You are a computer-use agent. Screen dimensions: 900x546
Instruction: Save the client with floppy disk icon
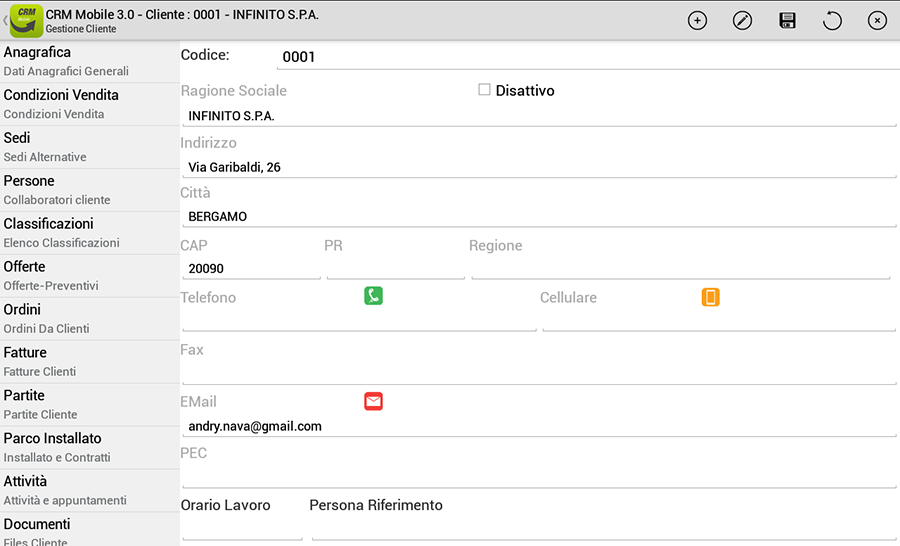[x=788, y=21]
